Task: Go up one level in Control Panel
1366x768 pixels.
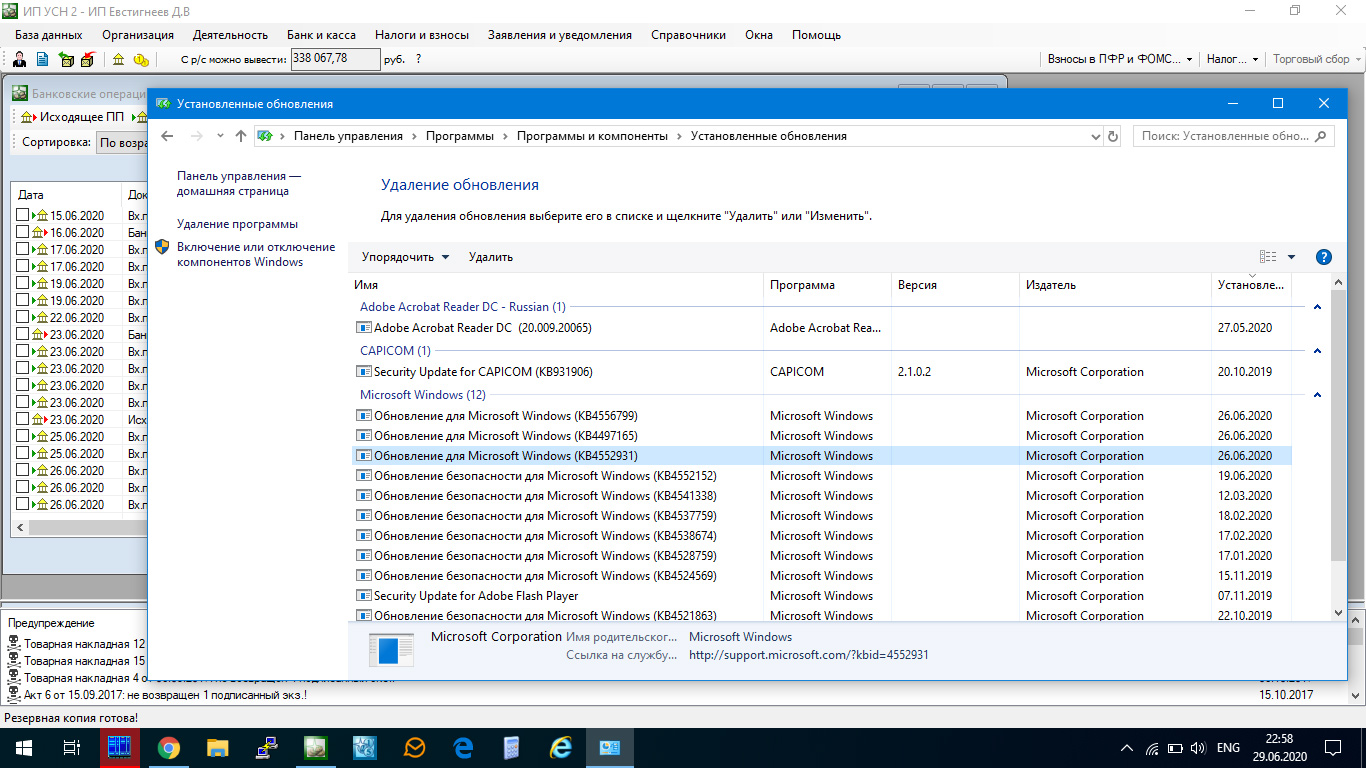Action: pyautogui.click(x=240, y=136)
